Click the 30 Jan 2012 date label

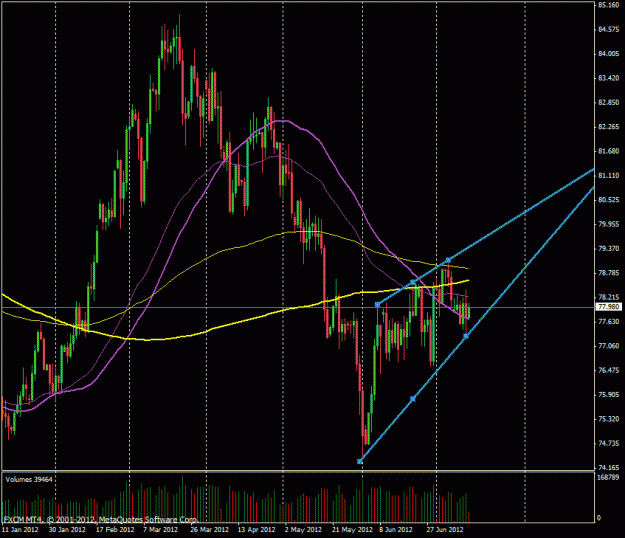pos(67,530)
